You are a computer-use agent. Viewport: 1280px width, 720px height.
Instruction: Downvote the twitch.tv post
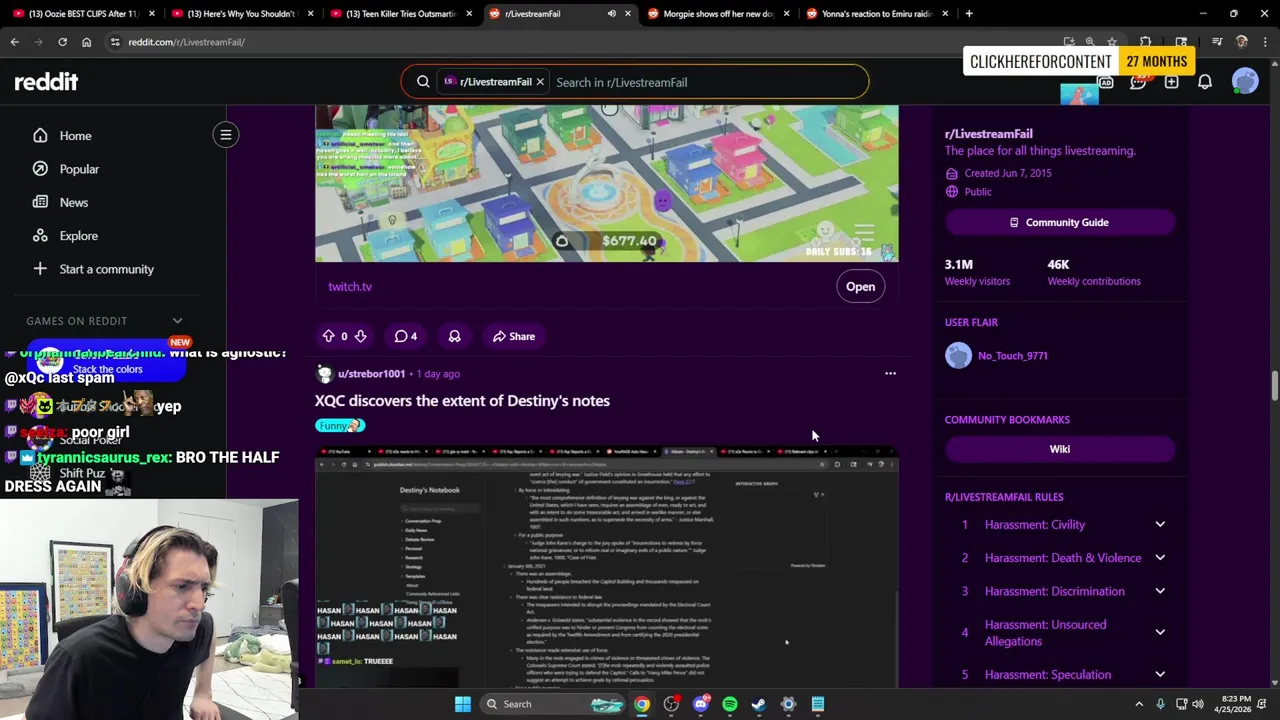point(360,336)
